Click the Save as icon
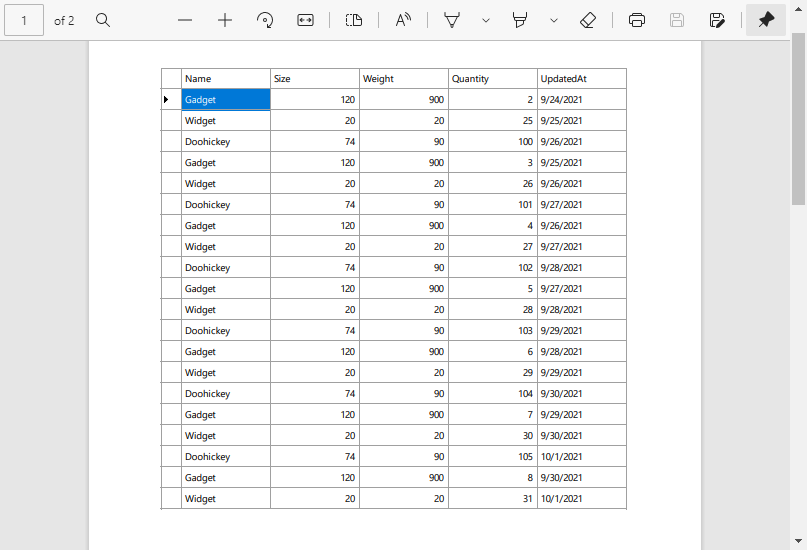The image size is (807, 550). tap(717, 20)
